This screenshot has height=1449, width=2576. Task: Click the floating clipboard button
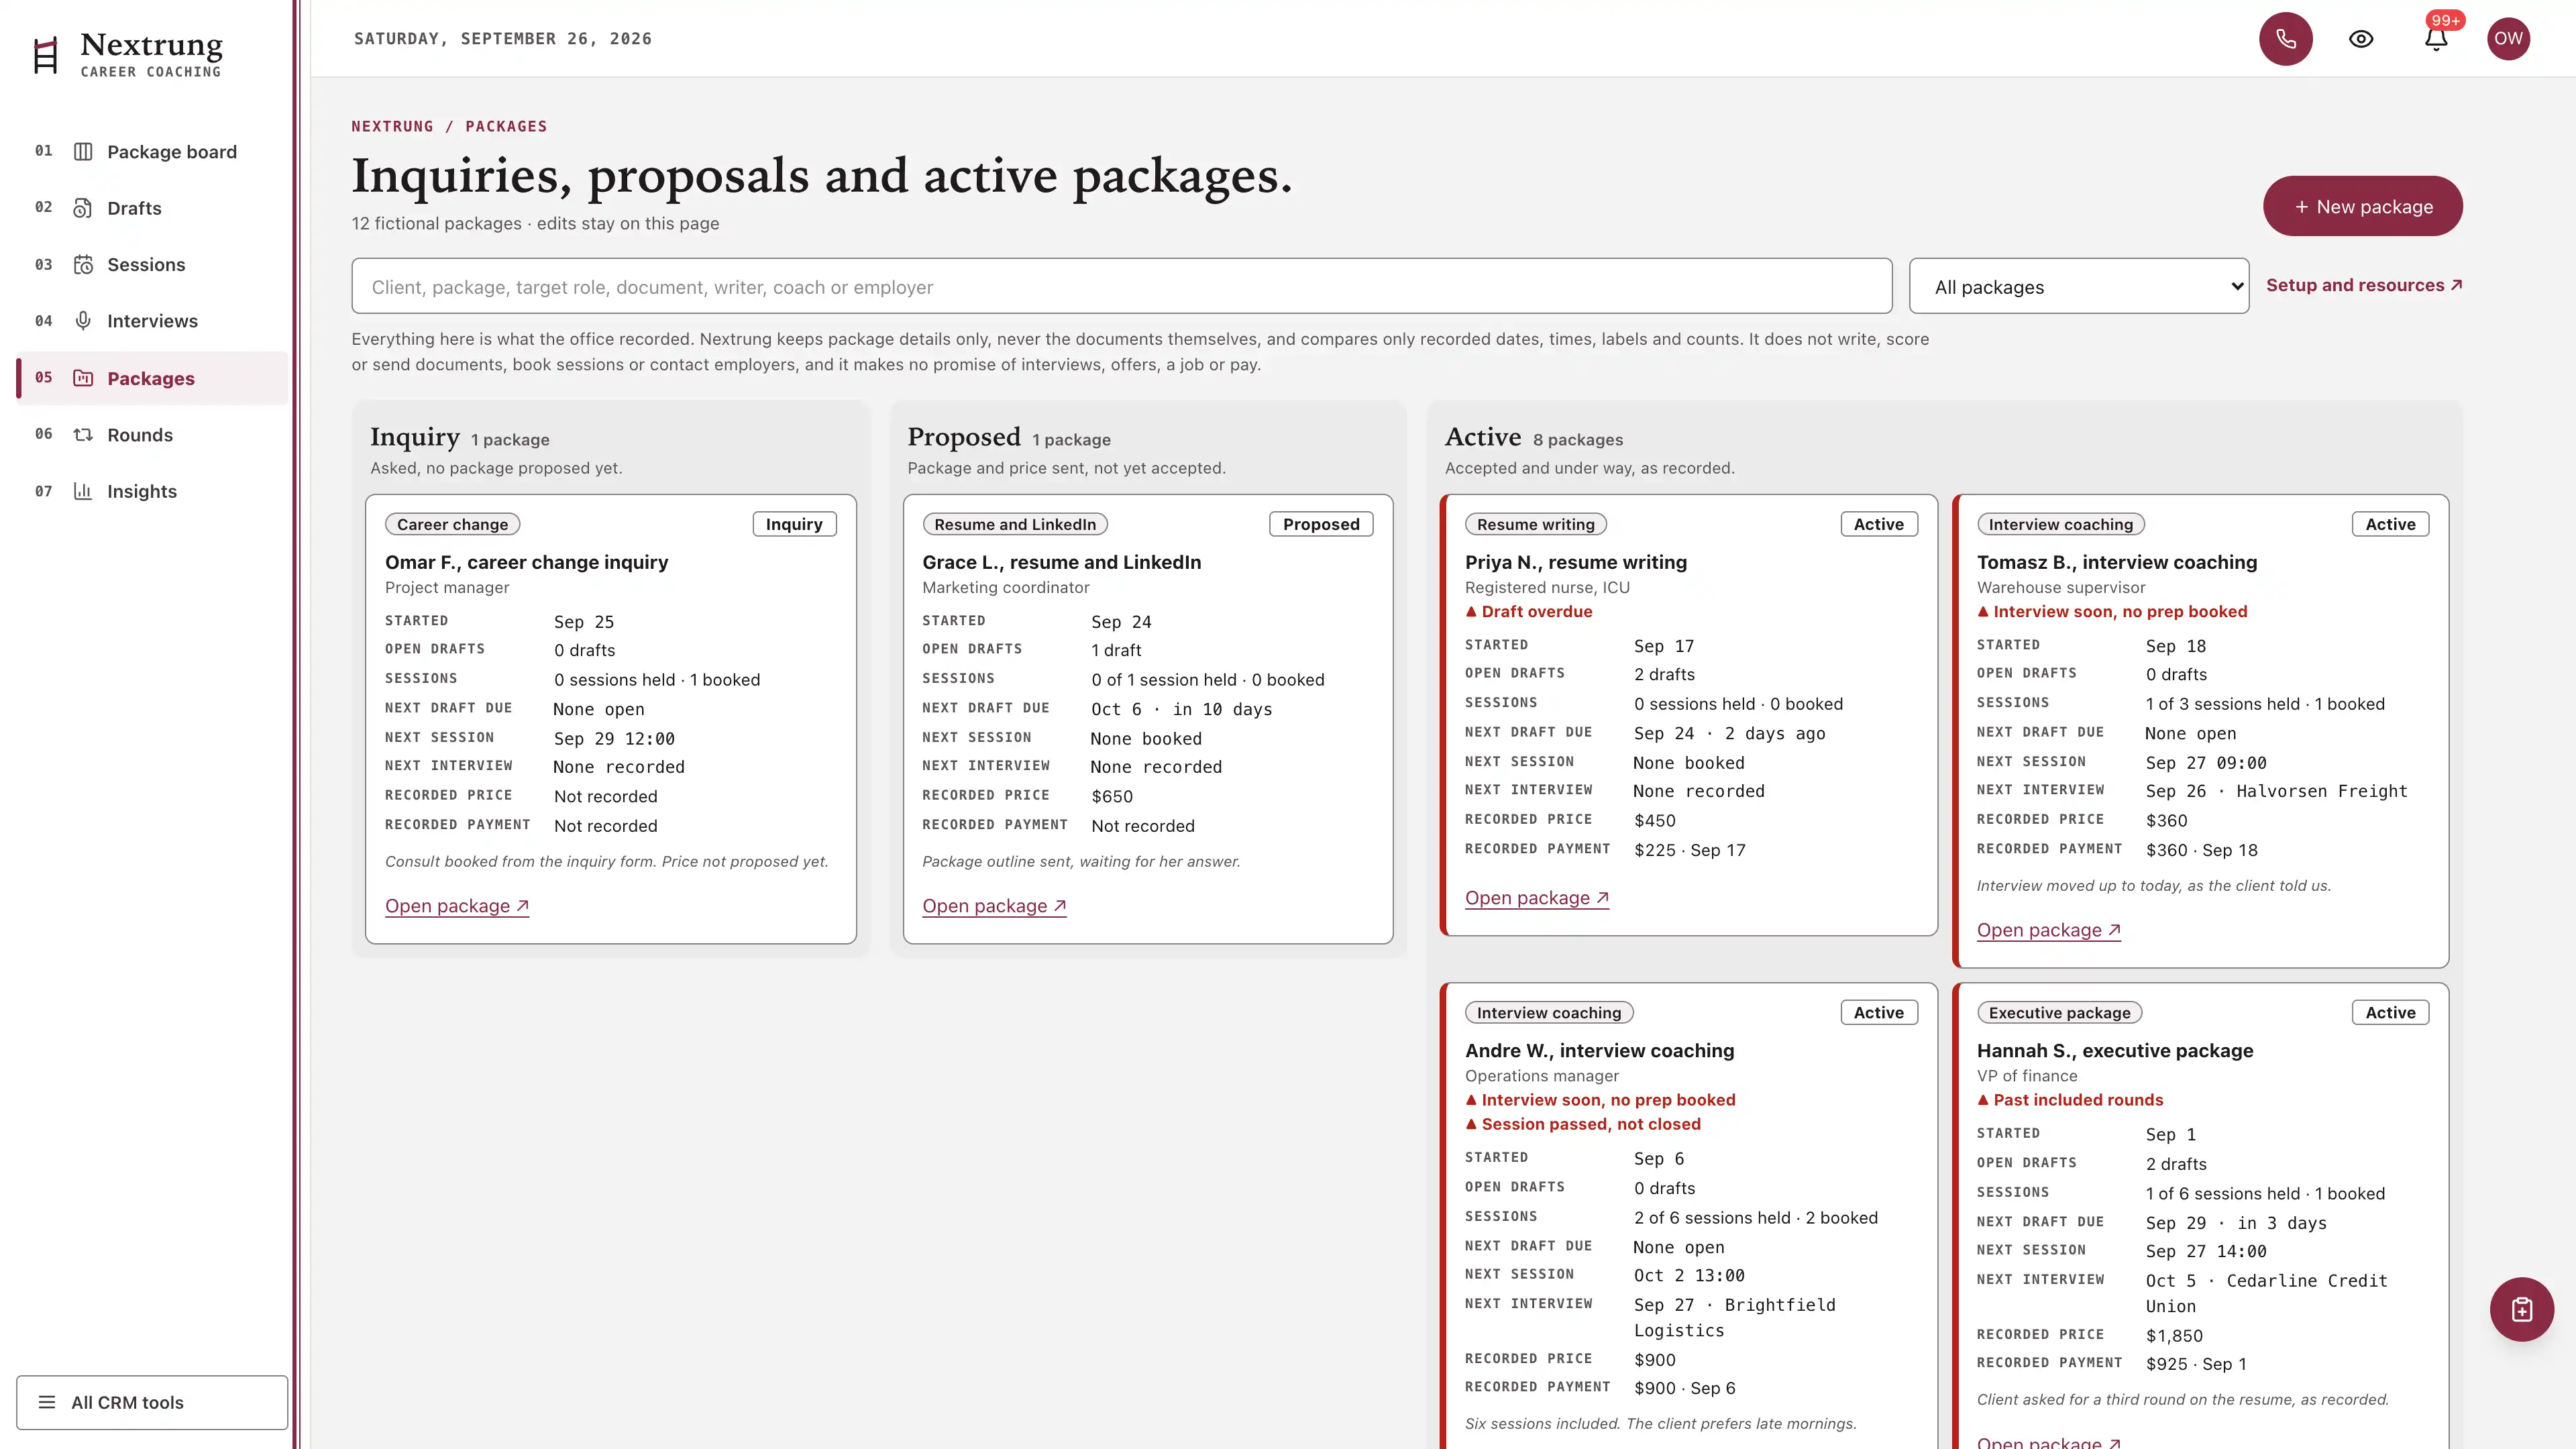click(2521, 1309)
